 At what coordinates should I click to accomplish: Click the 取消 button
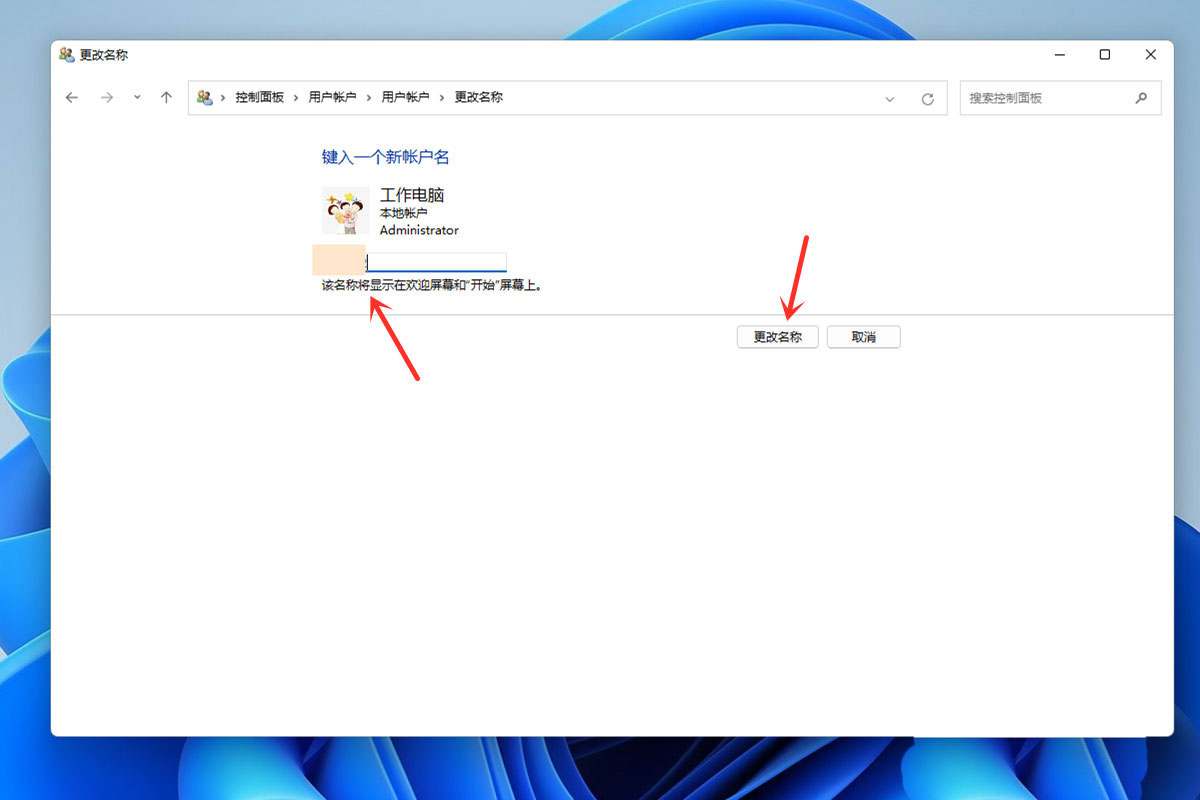point(863,336)
